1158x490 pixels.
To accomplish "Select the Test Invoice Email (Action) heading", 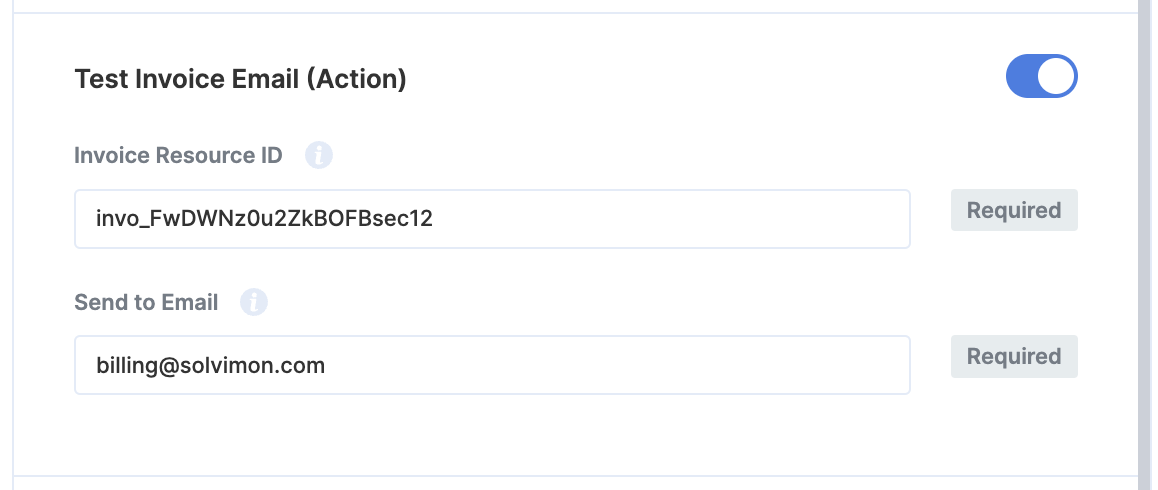I will (x=240, y=79).
